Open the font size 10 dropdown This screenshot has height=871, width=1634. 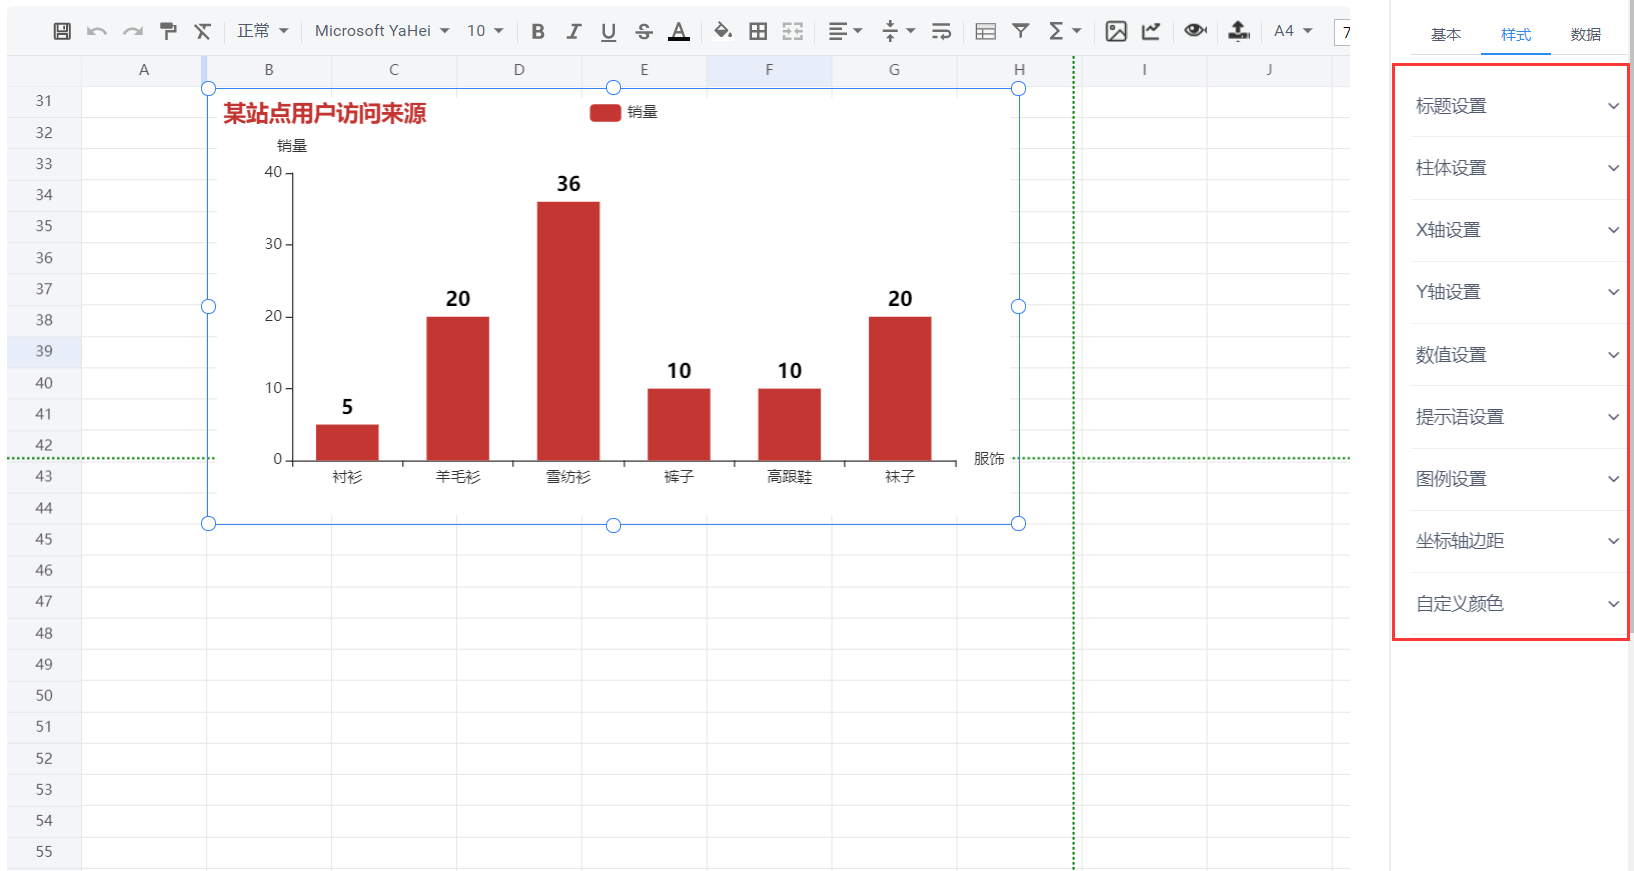[485, 31]
